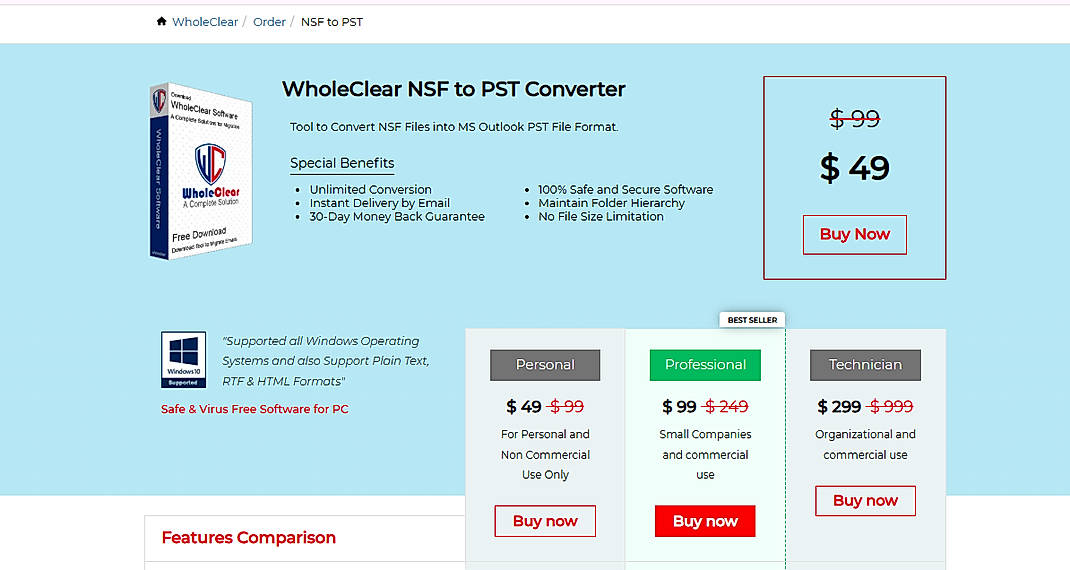Click Buy now under the Personal plan
Screen dimensions: 1070x570
545,521
